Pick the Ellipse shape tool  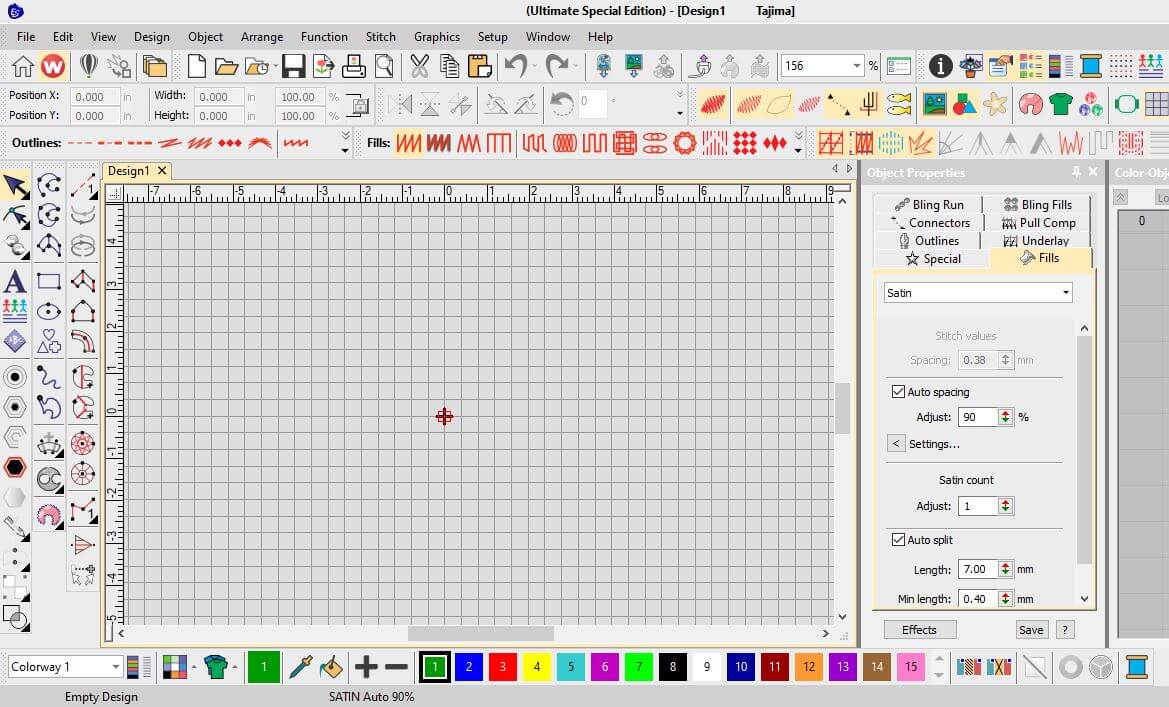point(49,311)
